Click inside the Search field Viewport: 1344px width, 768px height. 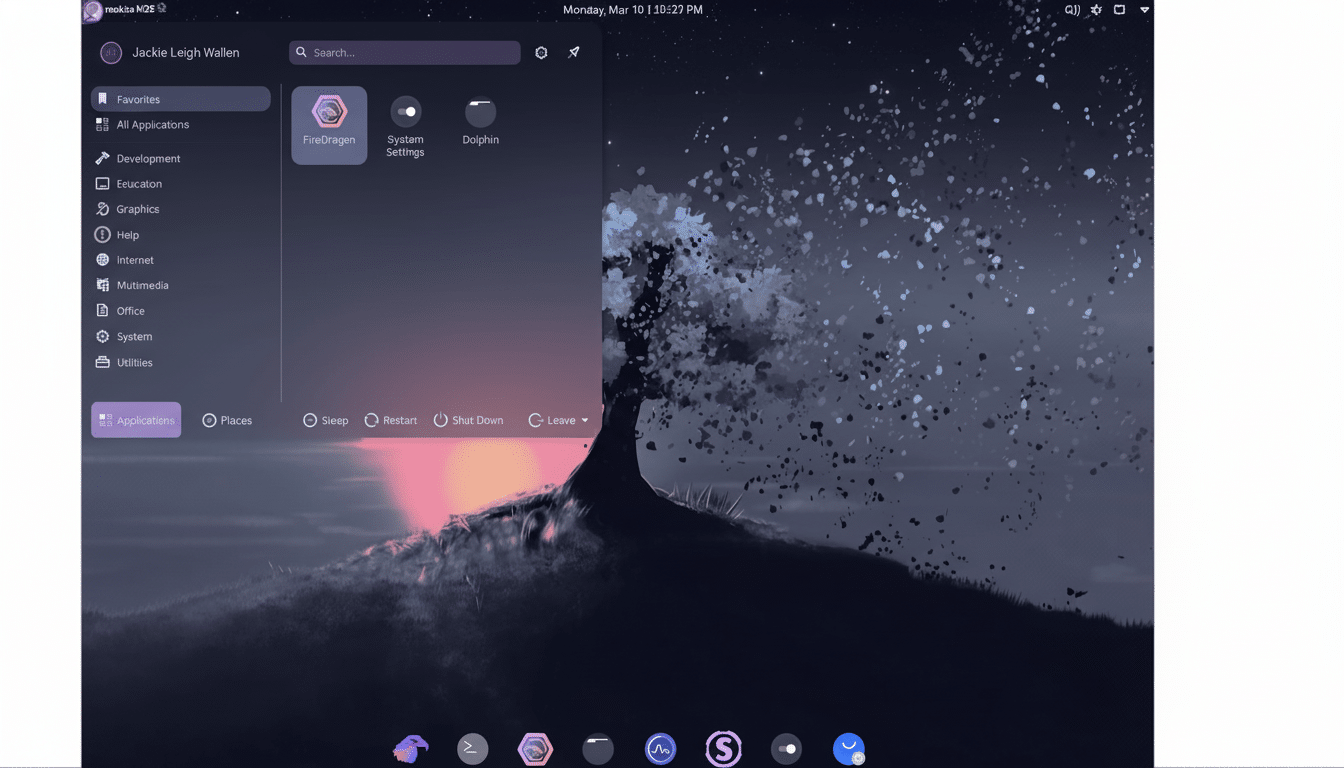(x=404, y=52)
